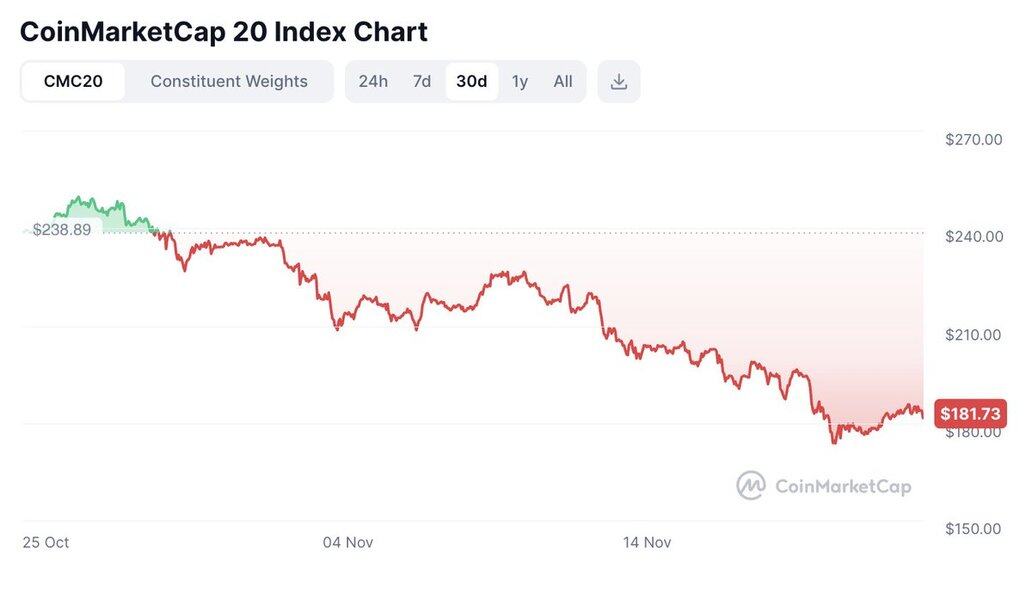Click the $150.00 price axis label
The height and width of the screenshot is (590, 1032).
pyautogui.click(x=973, y=528)
